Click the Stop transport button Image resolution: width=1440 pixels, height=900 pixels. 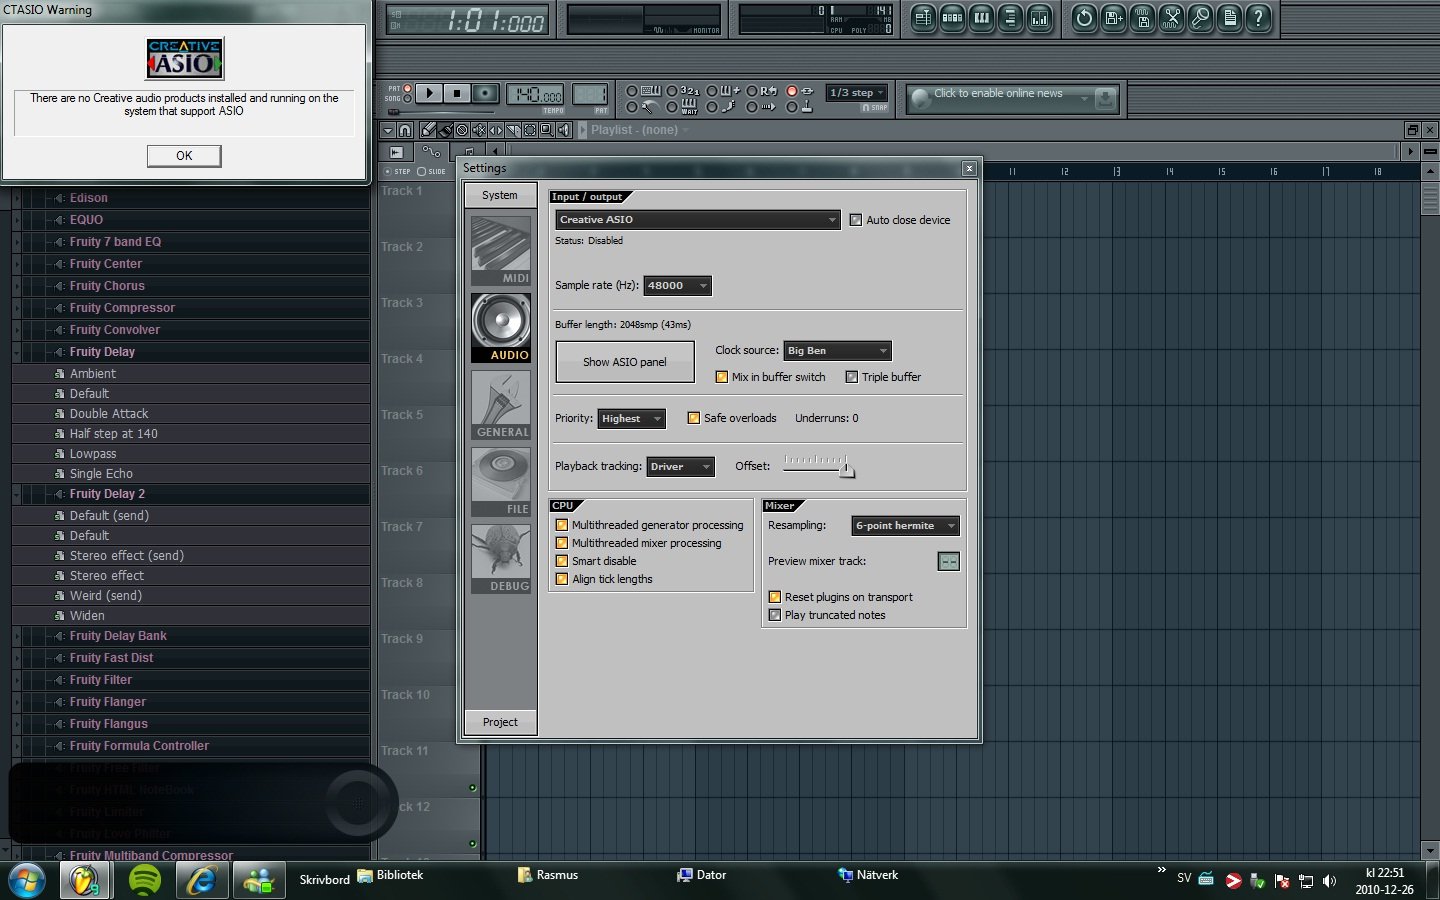coord(457,94)
